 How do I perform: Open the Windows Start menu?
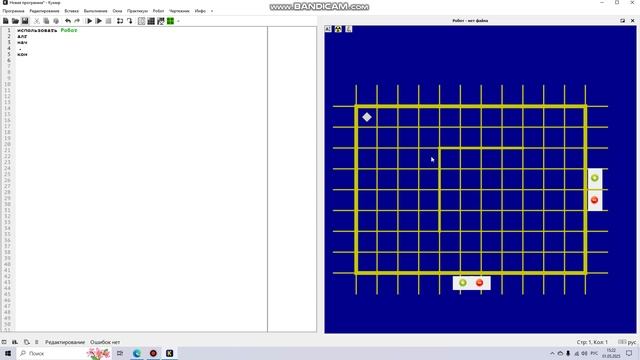point(8,353)
